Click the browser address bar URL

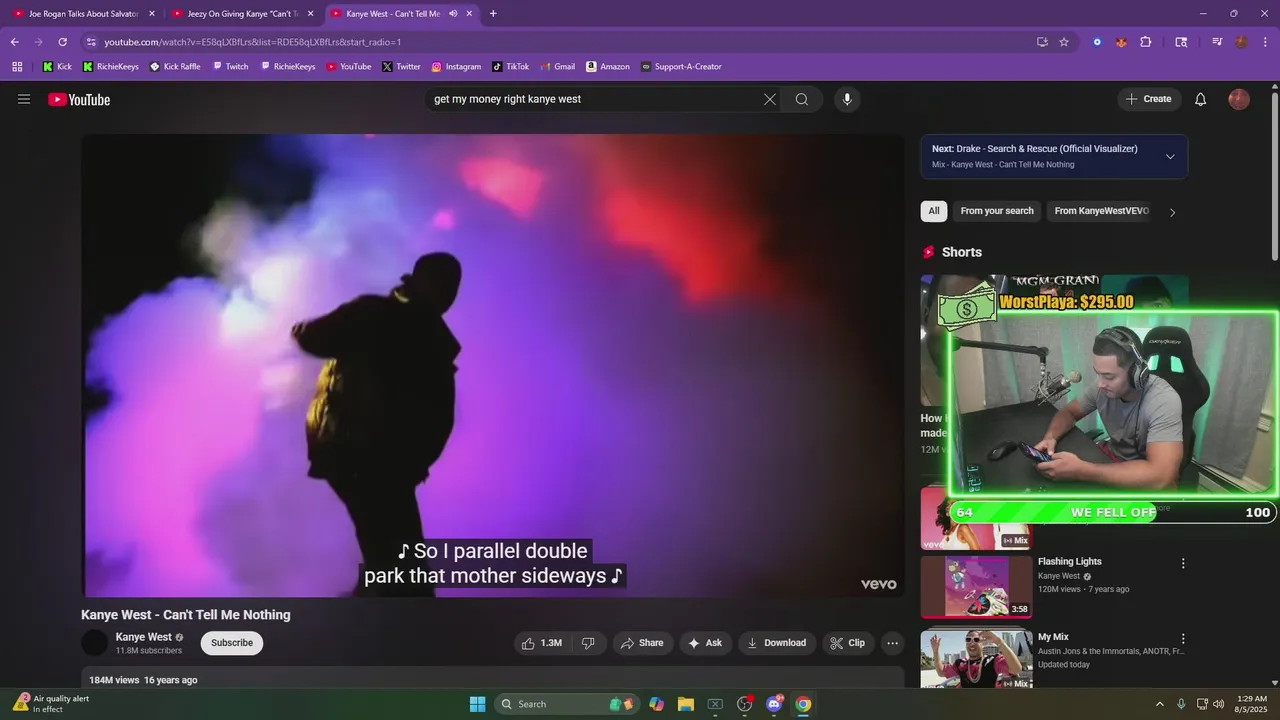(x=252, y=42)
